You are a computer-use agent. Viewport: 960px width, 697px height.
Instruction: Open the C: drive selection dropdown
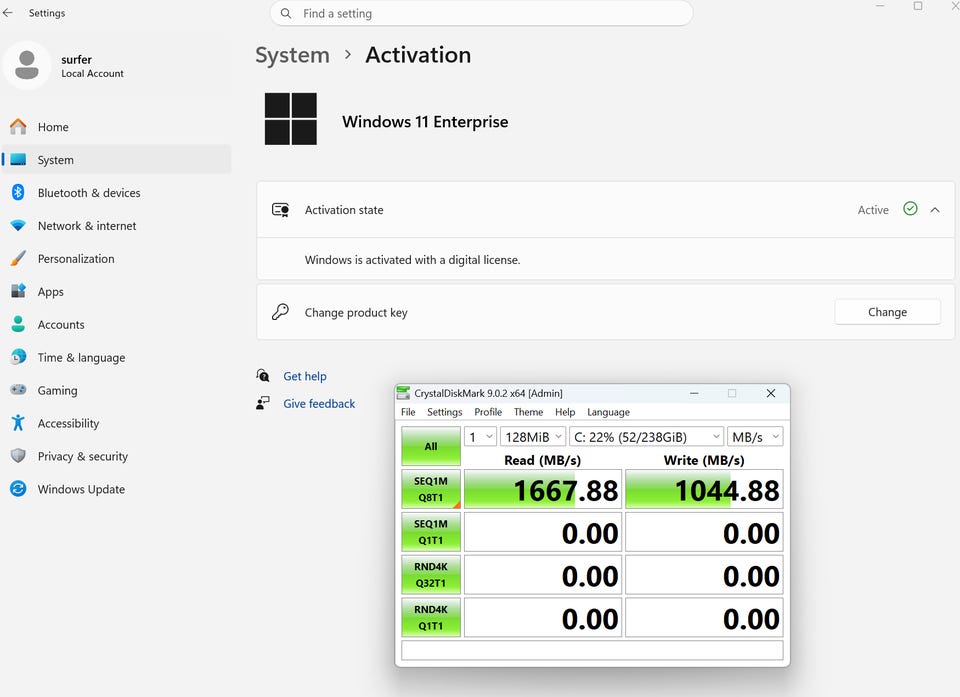646,437
